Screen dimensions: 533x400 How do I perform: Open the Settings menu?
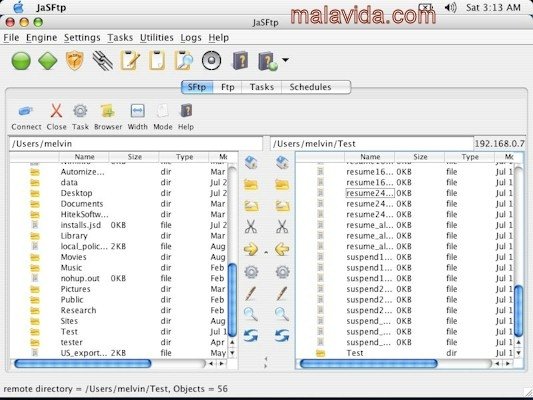pos(82,38)
